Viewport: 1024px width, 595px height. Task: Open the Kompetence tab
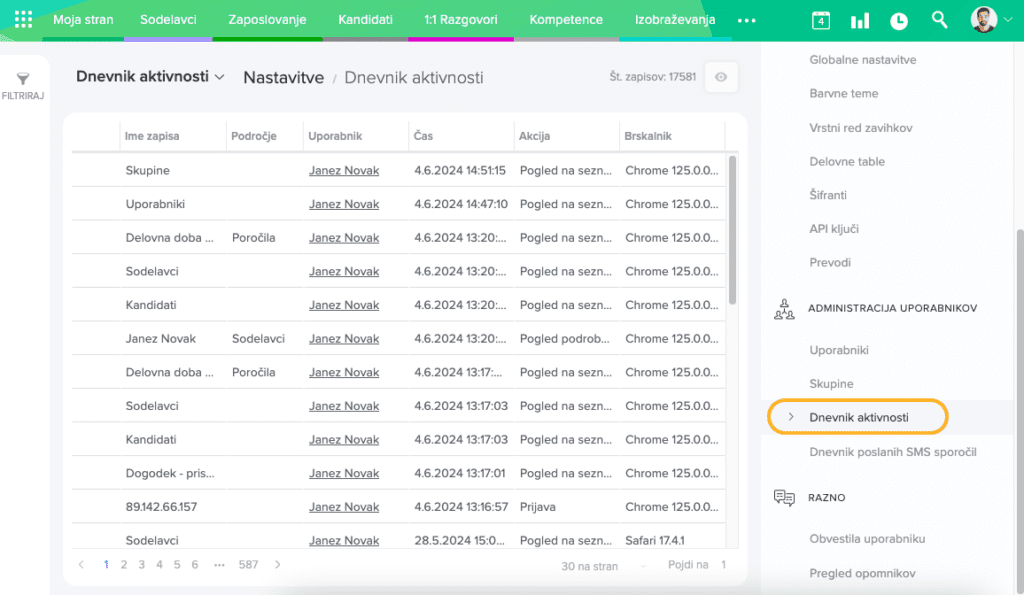[x=566, y=20]
